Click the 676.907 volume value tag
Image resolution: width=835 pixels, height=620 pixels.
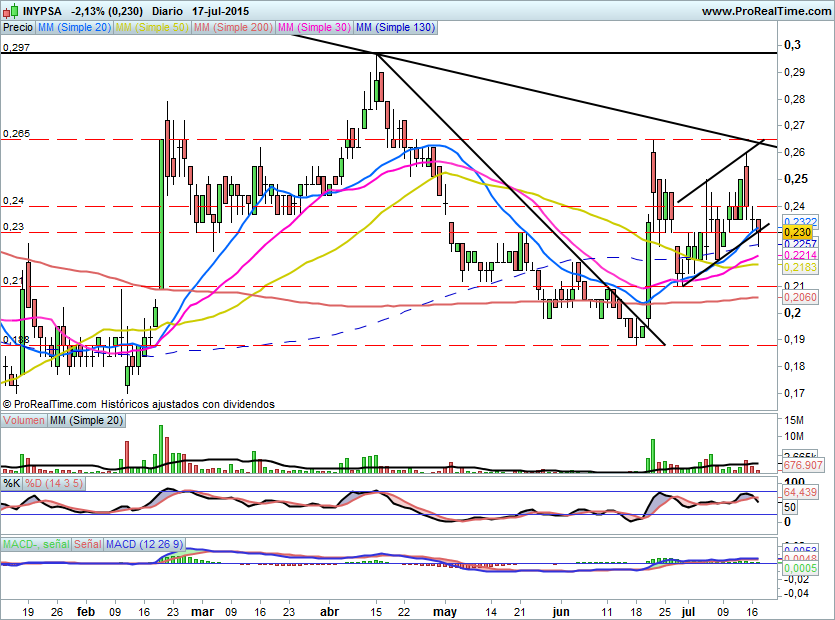pos(803,466)
